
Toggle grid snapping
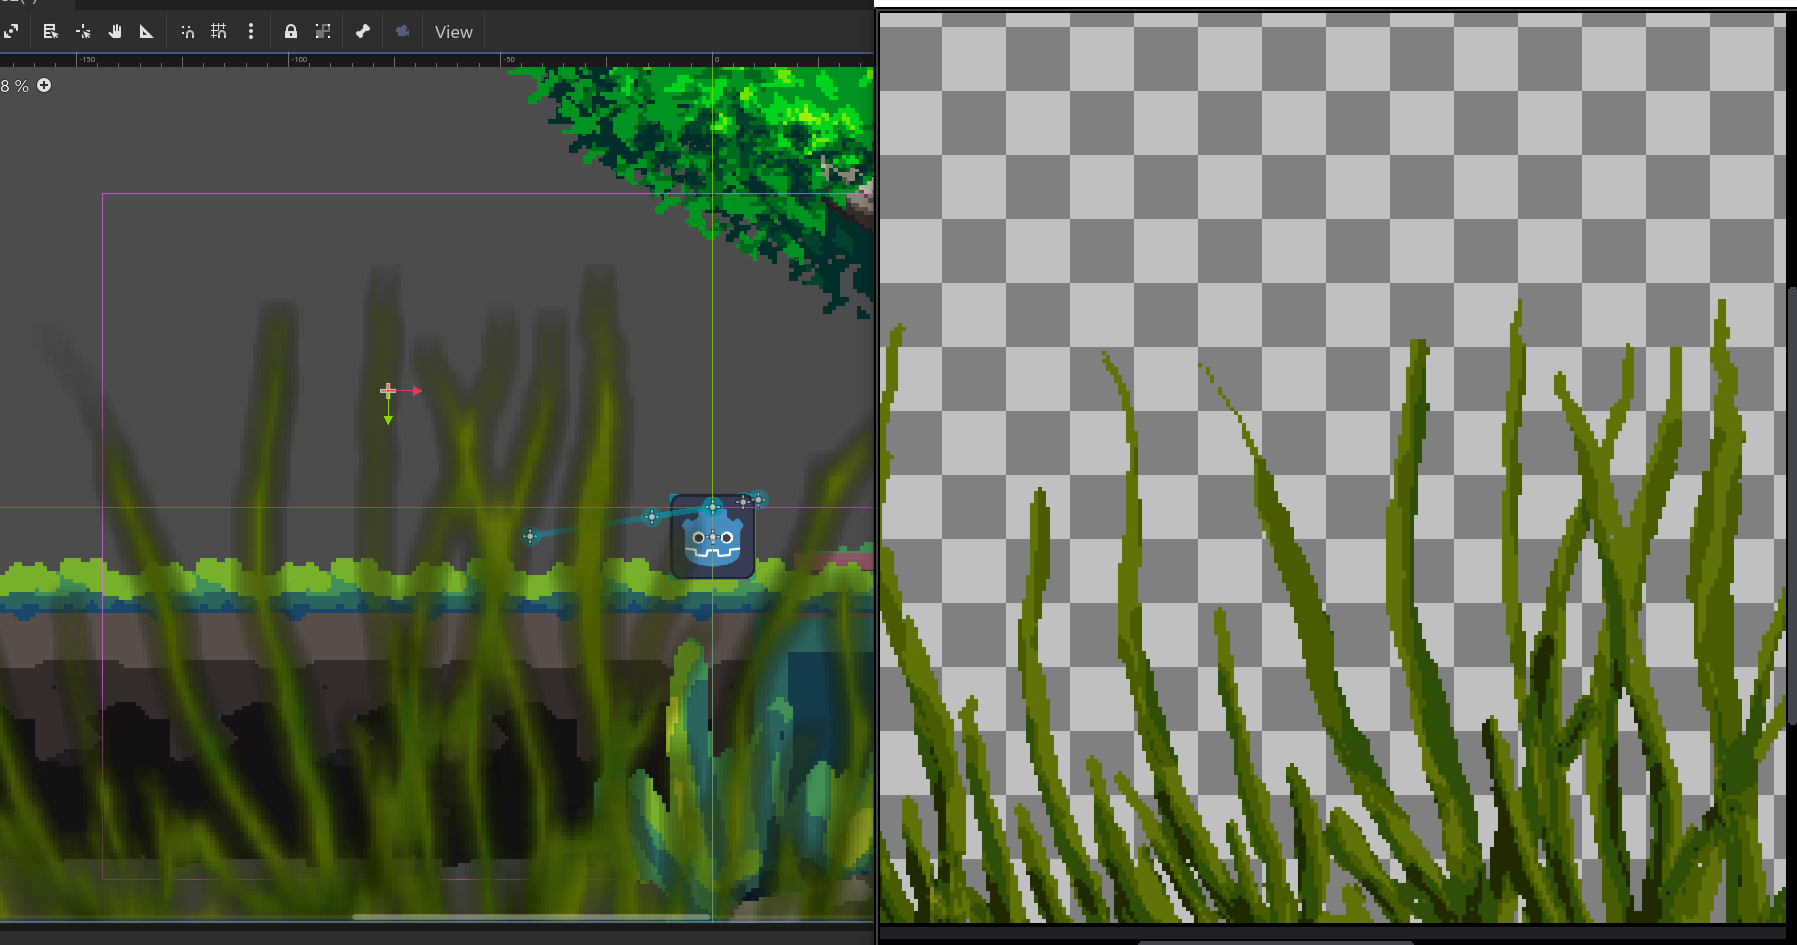point(219,32)
